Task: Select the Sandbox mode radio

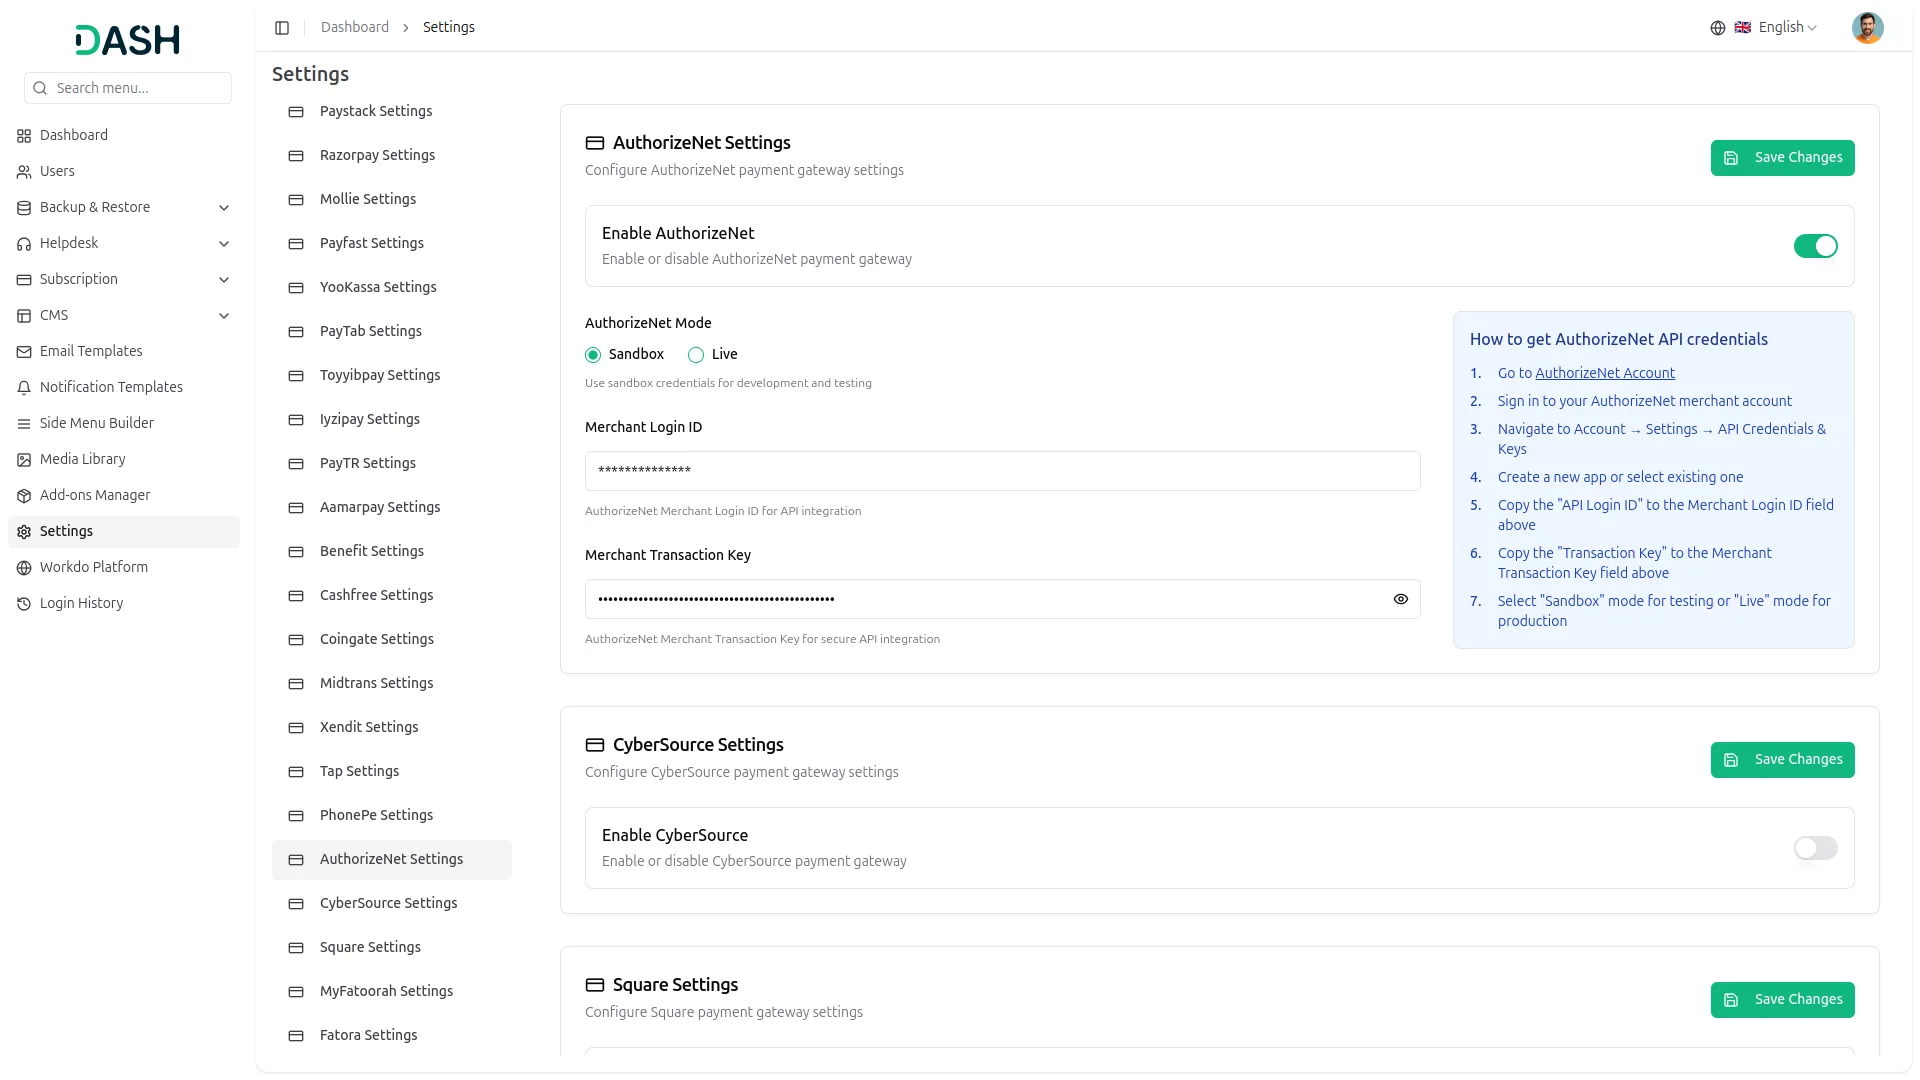Action: coord(593,355)
